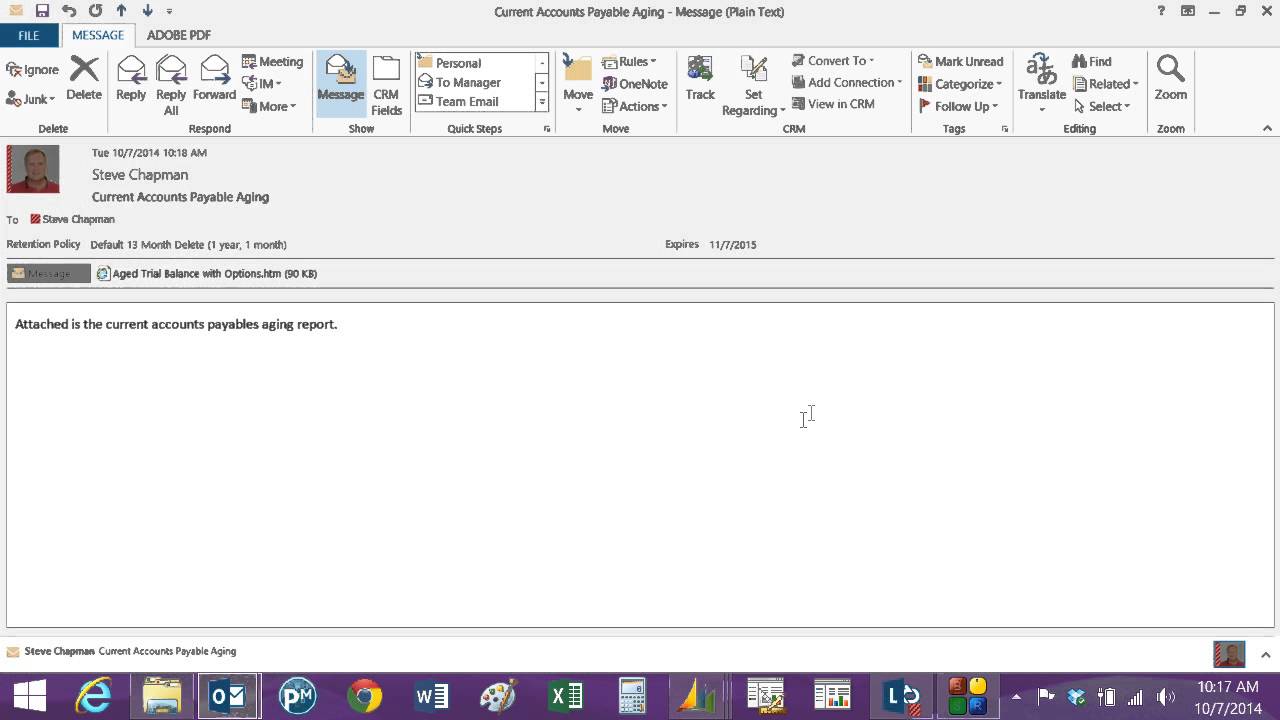Click Steve Chapman's sender photo
1280x720 pixels.
point(33,169)
